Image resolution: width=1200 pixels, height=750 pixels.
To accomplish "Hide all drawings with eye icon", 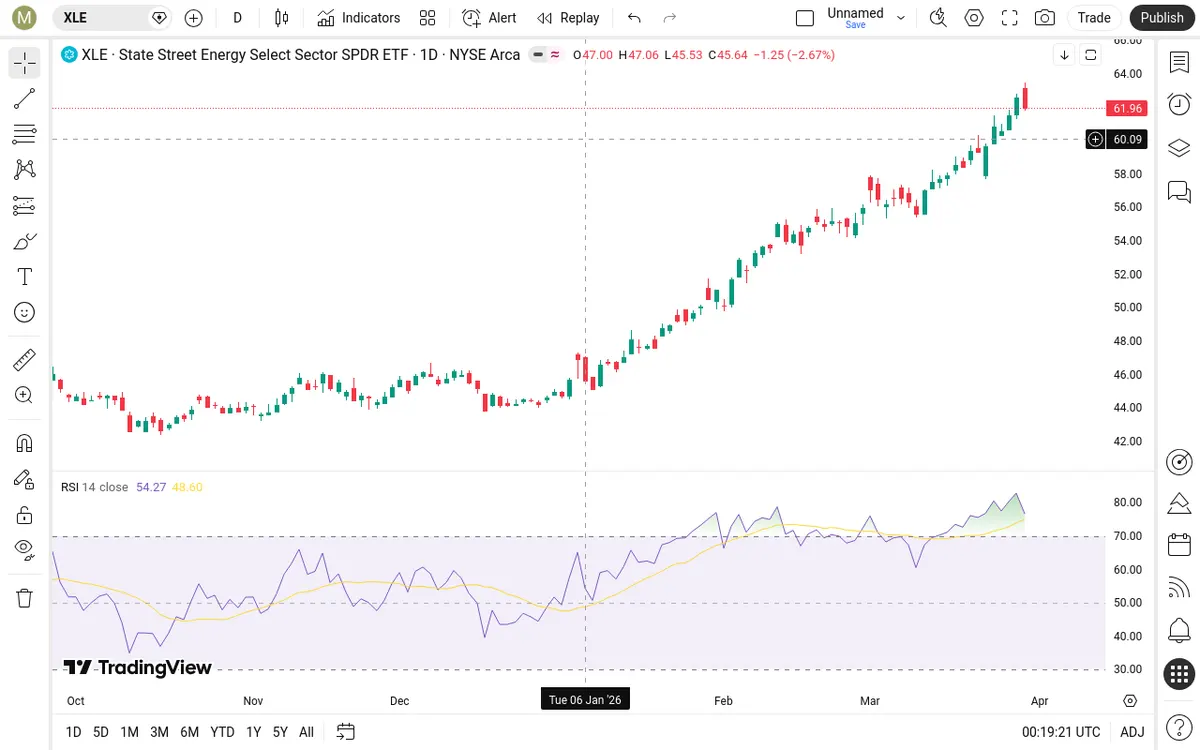I will coord(25,548).
